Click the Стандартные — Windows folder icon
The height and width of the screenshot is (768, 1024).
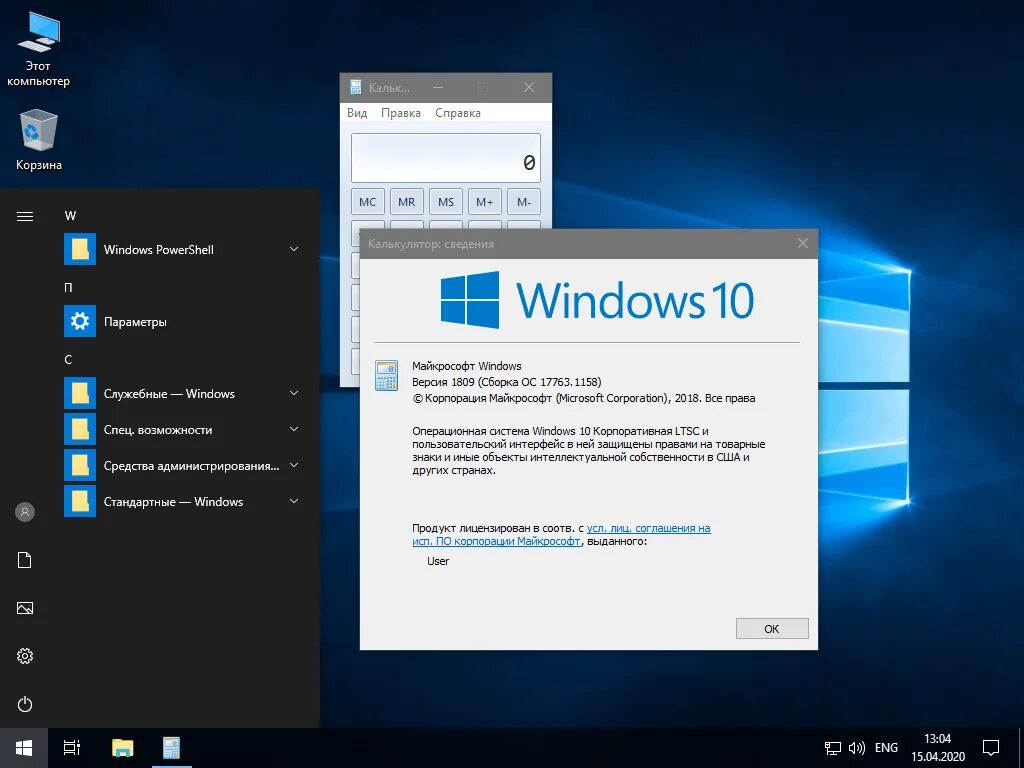(80, 501)
